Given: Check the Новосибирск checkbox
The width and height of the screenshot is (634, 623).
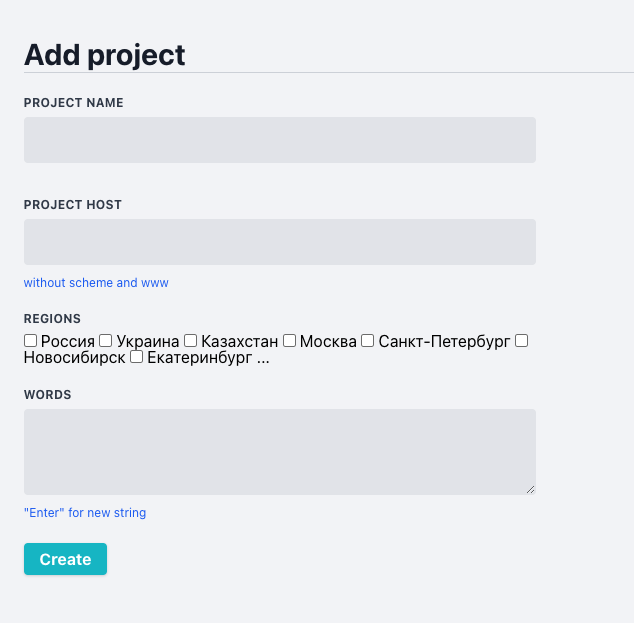Looking at the screenshot, I should coord(521,341).
